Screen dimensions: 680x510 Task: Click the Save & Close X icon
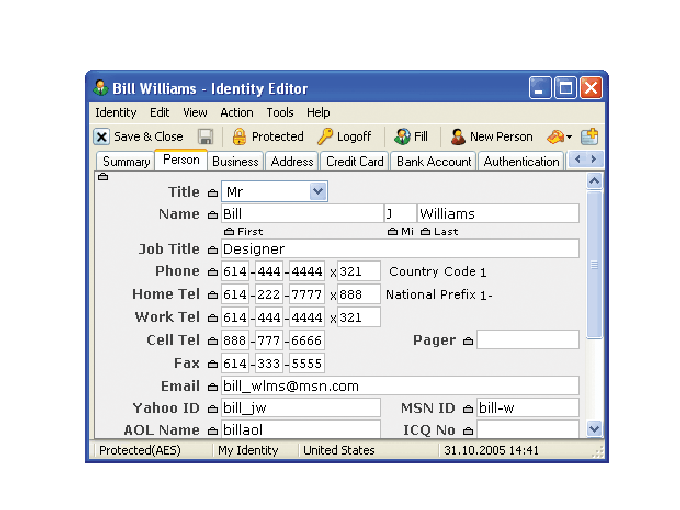coord(101,137)
